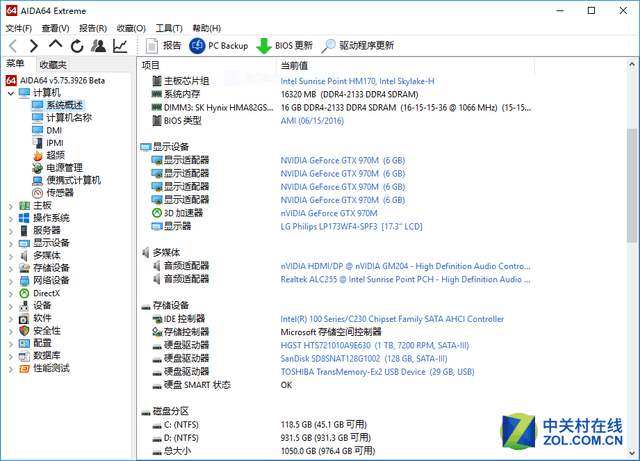Screen dimensions: 640x461
Task: Click the scrollbar up arrow
Action: (632, 64)
